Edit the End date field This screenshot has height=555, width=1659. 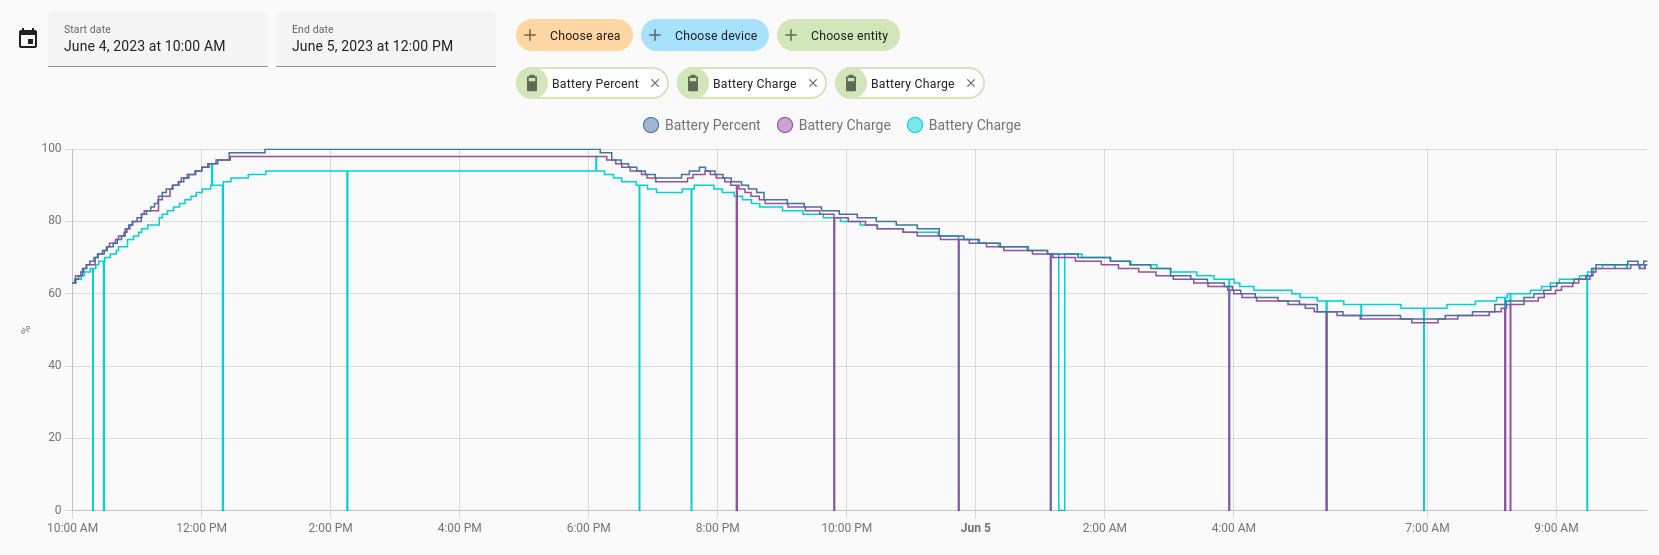pos(386,39)
